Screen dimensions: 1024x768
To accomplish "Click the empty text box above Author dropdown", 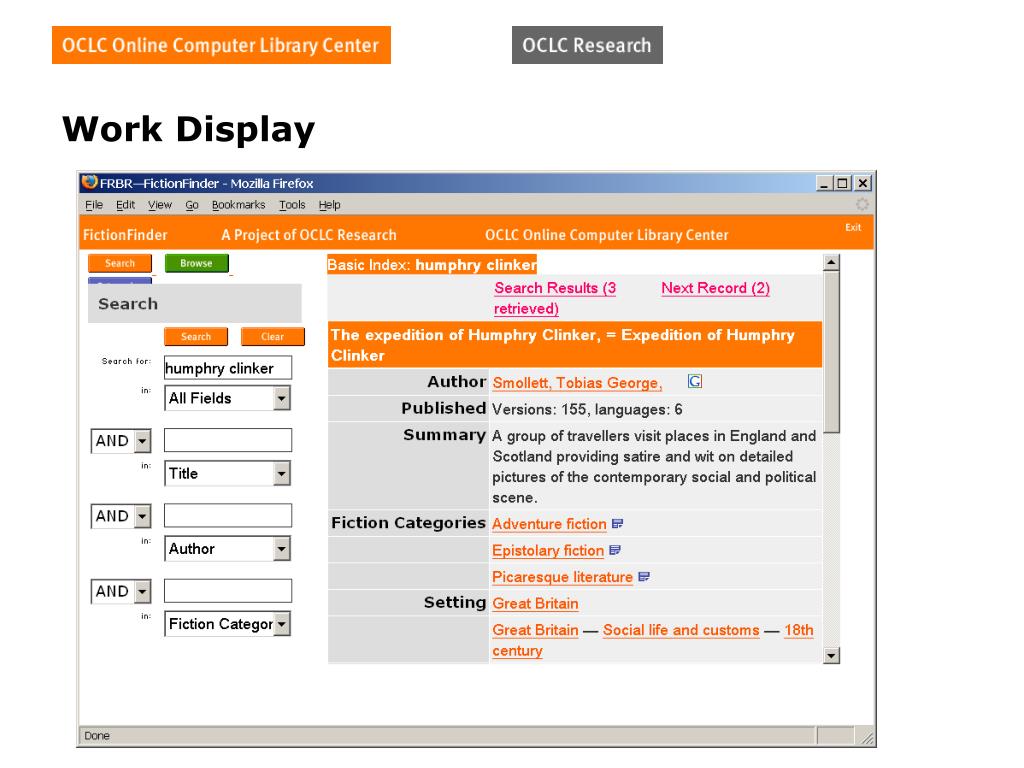I will pyautogui.click(x=228, y=515).
